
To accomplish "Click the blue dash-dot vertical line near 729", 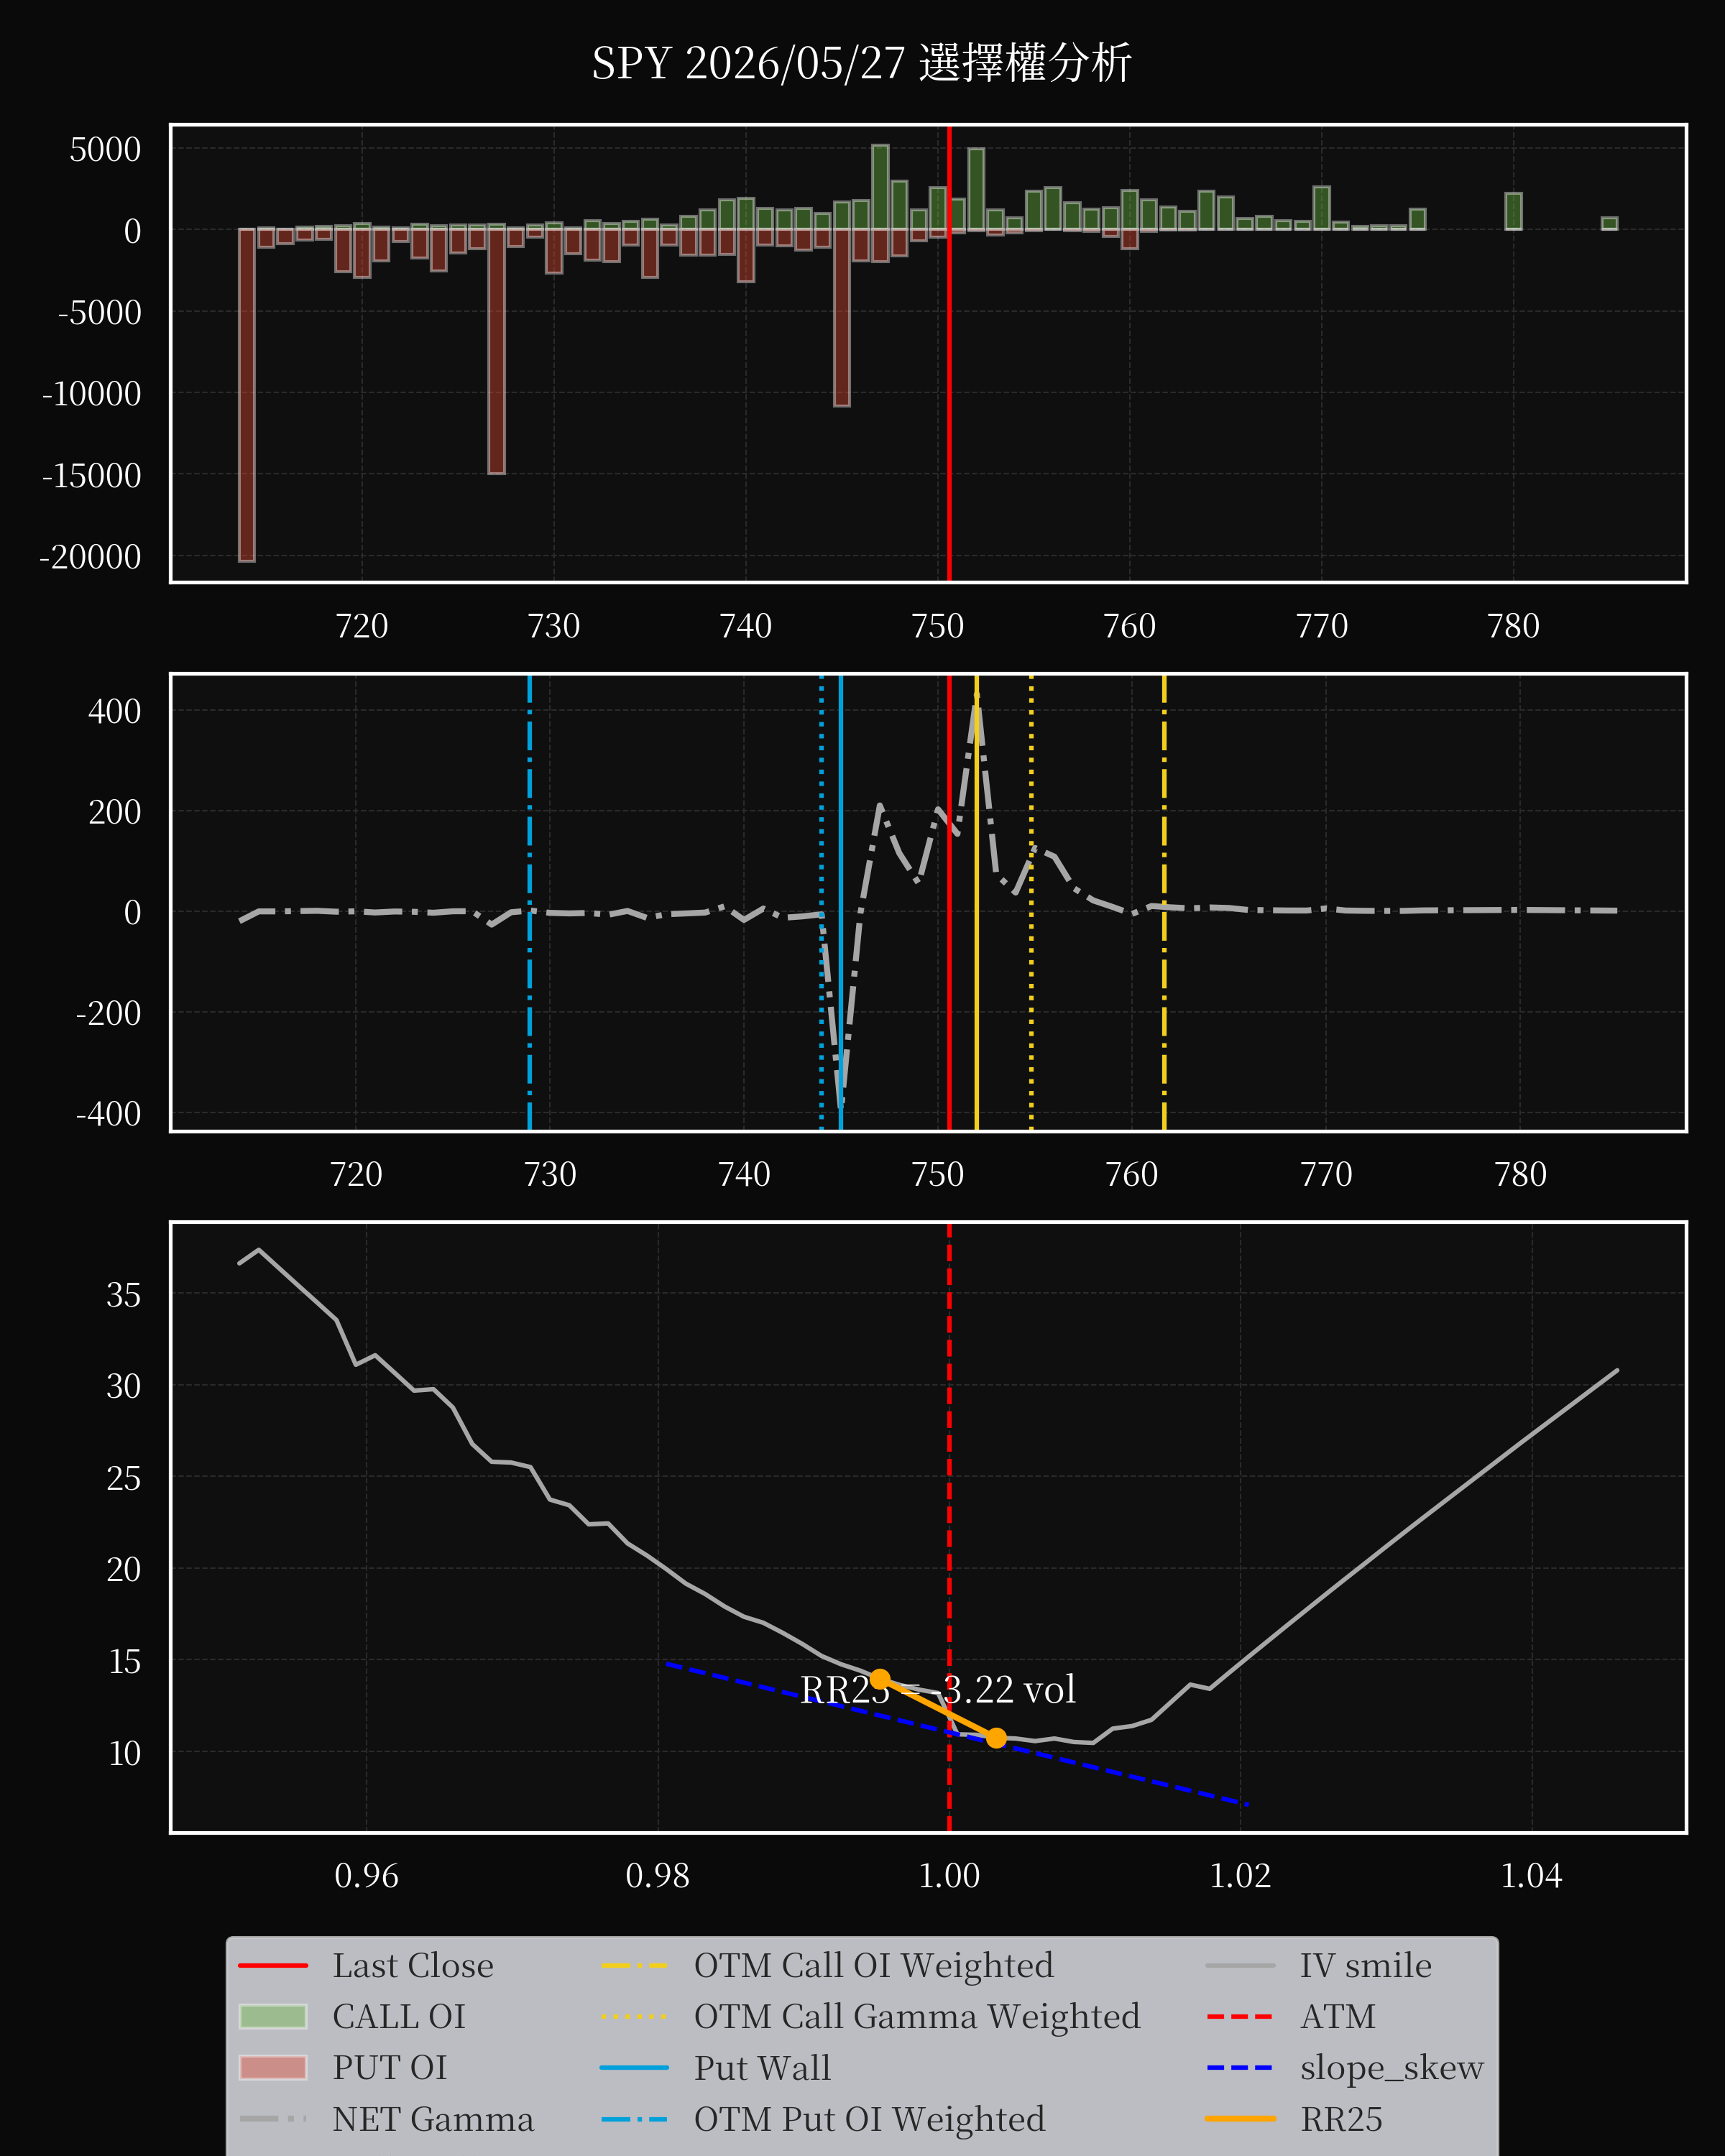I will 530,903.
